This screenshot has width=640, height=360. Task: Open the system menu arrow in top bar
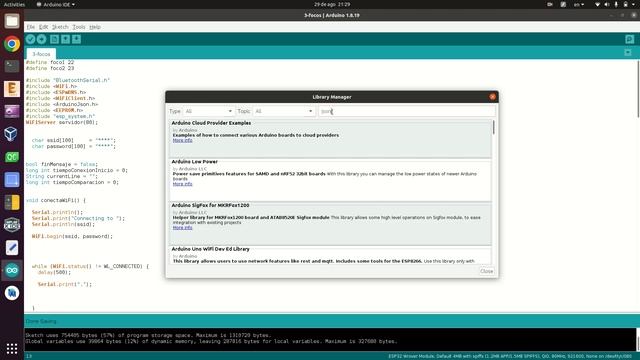point(634,4)
